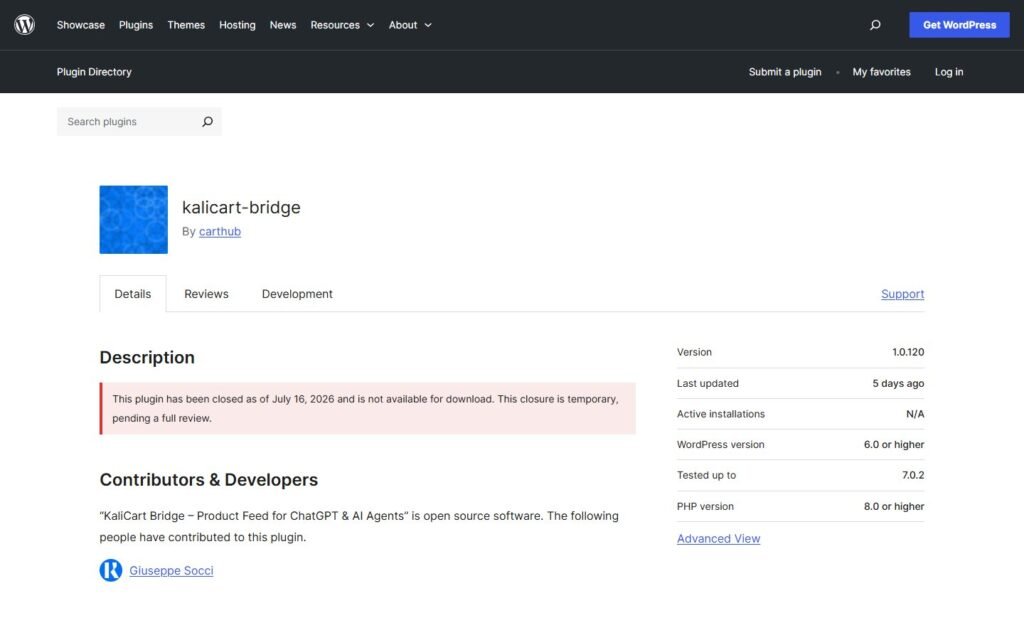Click the kalicart-bridge plugin icon
Image resolution: width=1024 pixels, height=640 pixels.
[133, 219]
